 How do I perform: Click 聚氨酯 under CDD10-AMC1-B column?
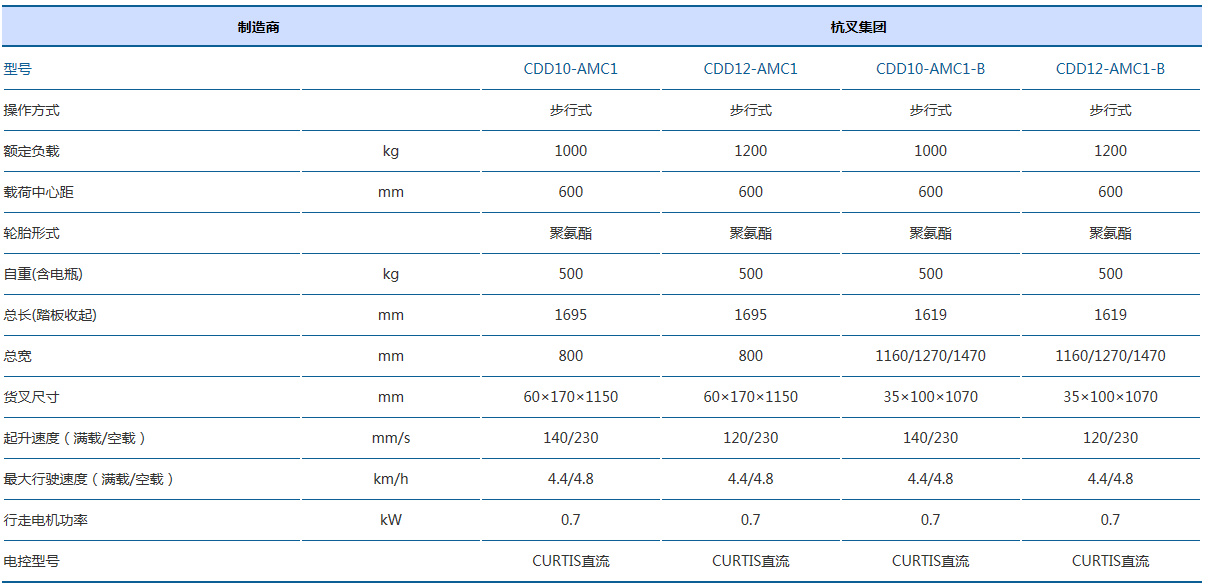click(931, 233)
